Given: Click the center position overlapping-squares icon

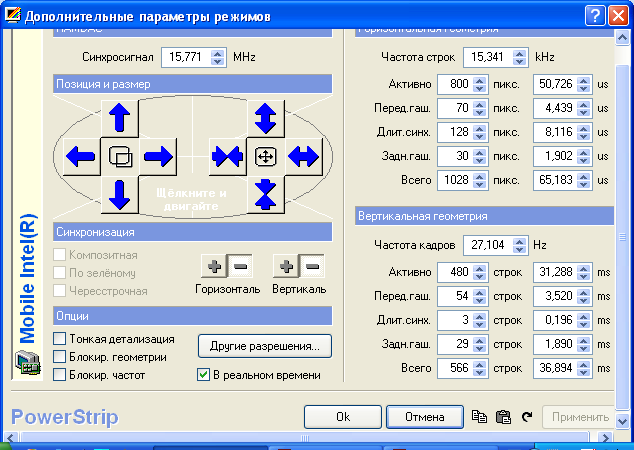Looking at the screenshot, I should (x=120, y=156).
